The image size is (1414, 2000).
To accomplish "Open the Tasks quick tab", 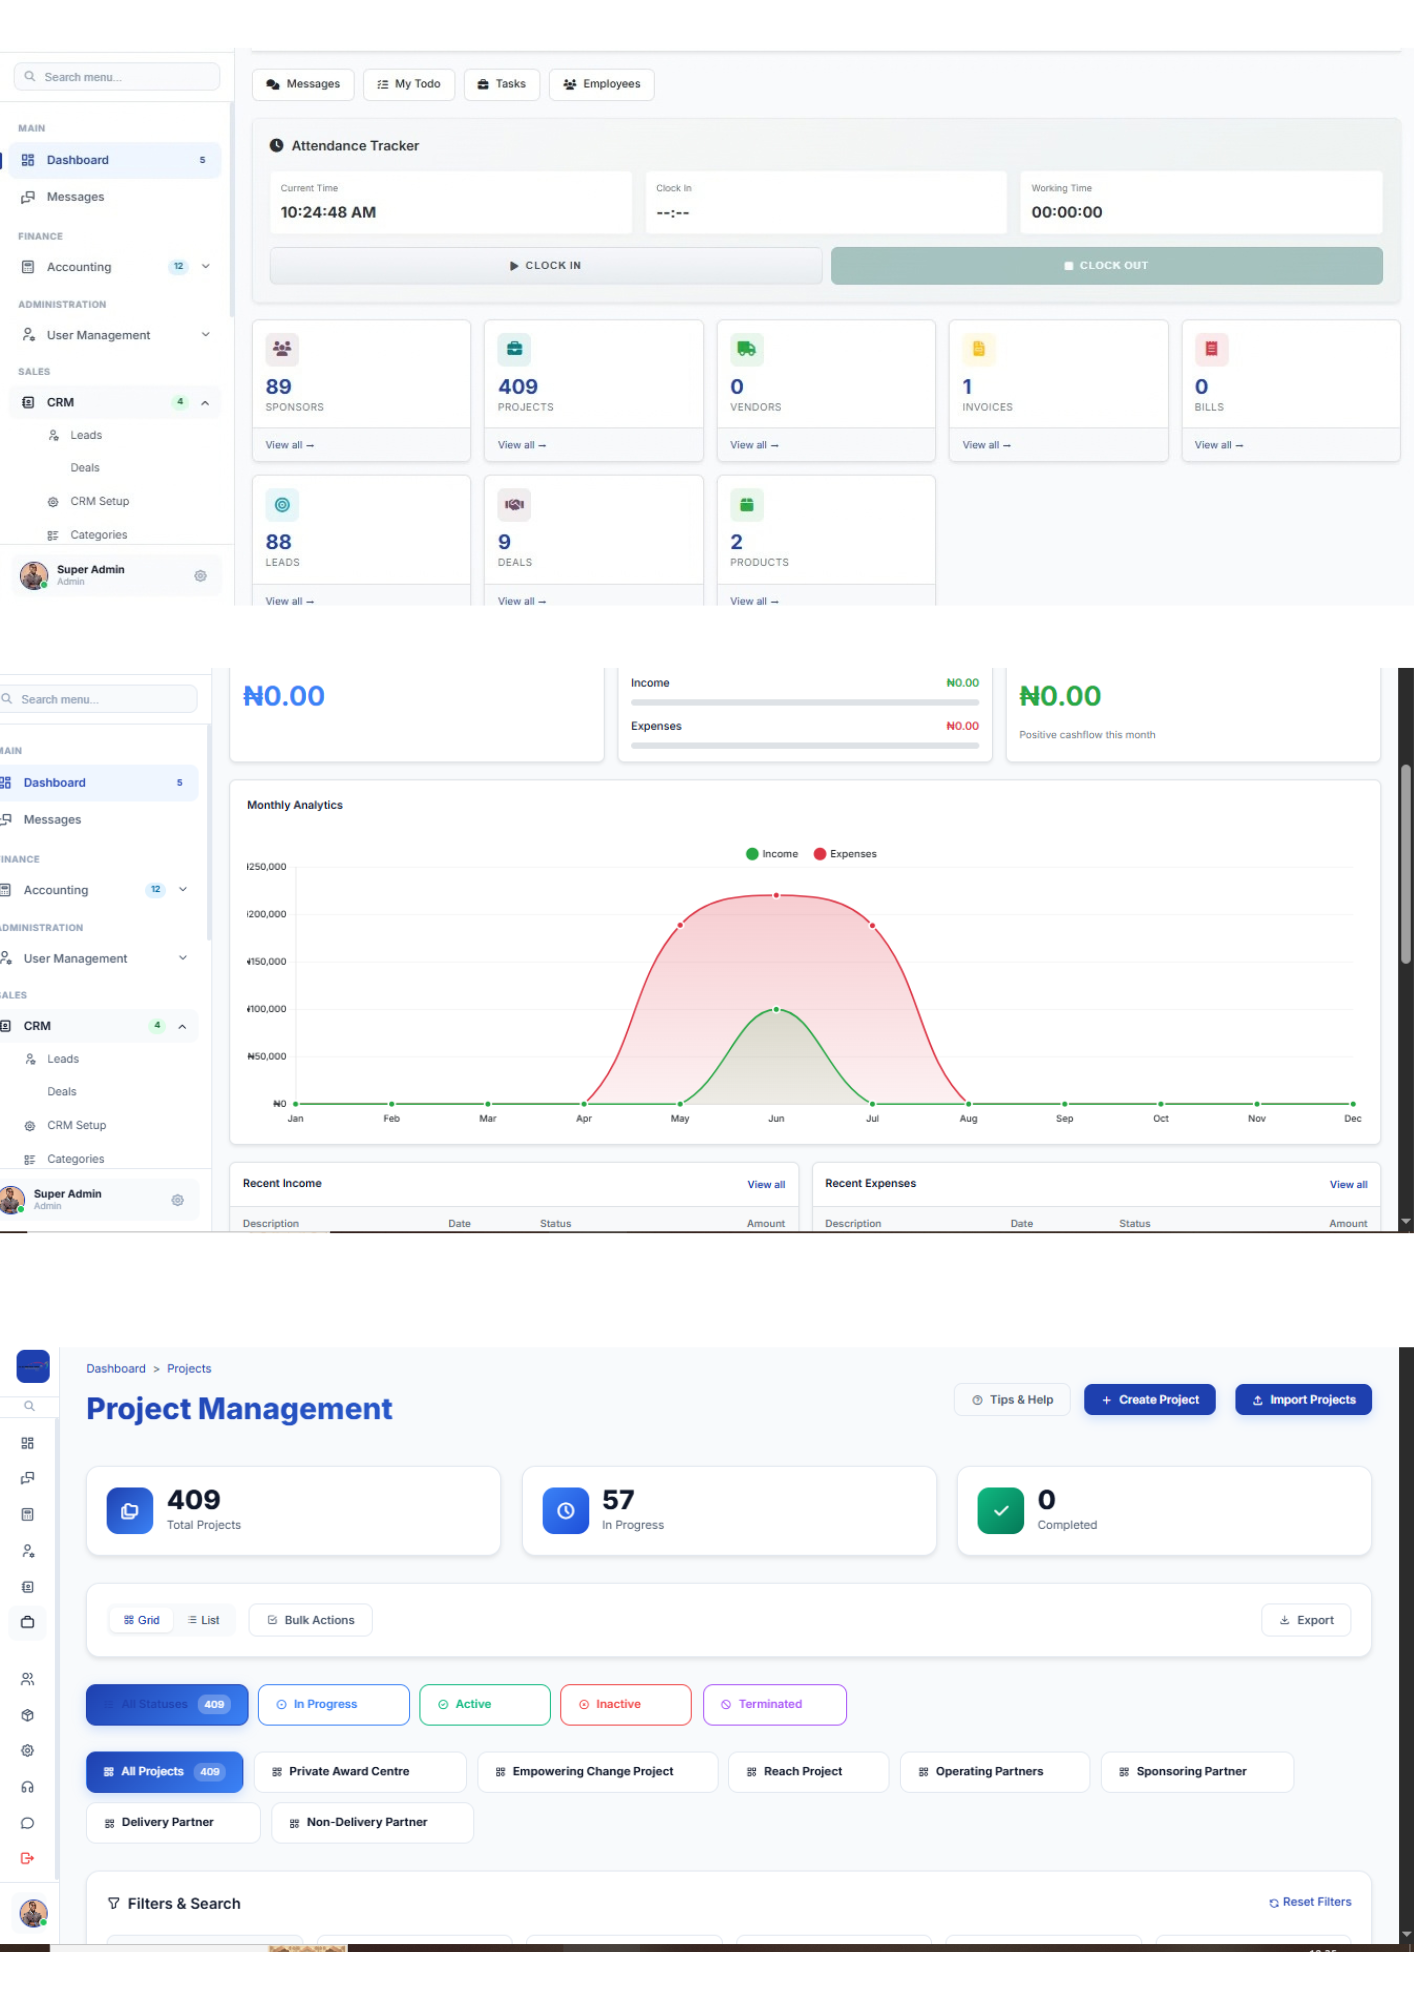I will (x=502, y=84).
